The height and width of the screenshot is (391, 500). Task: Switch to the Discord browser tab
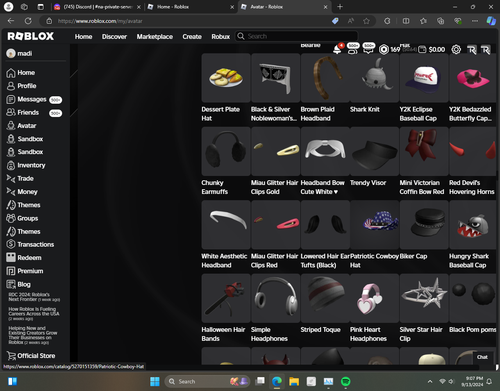point(97,7)
